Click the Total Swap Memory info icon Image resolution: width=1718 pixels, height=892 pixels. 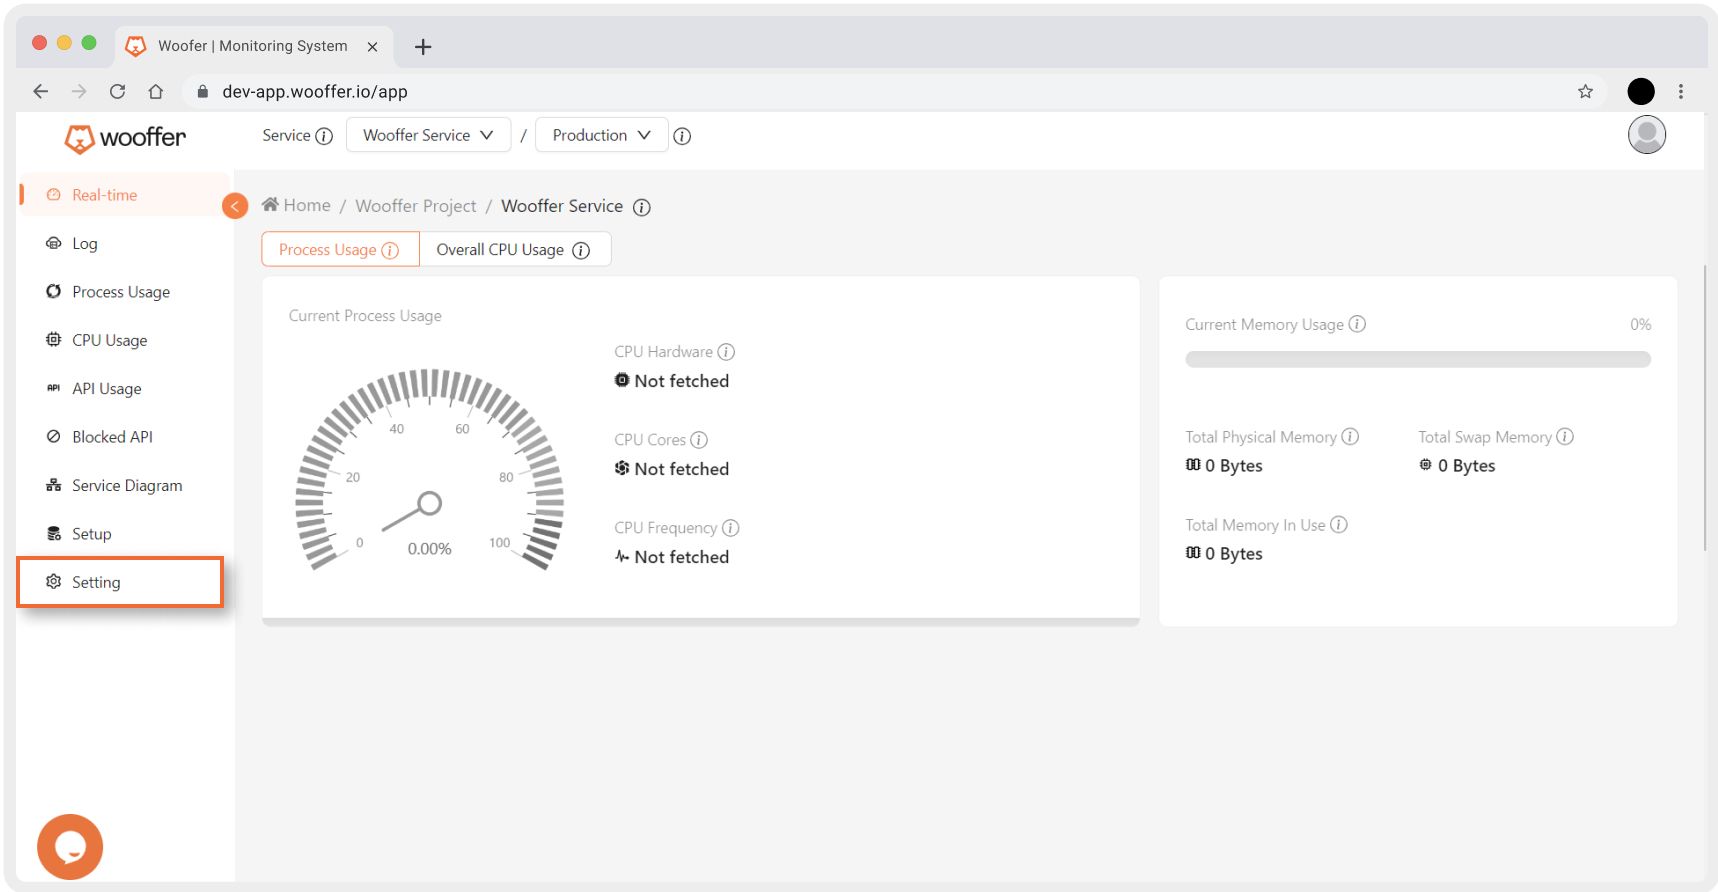point(1565,437)
